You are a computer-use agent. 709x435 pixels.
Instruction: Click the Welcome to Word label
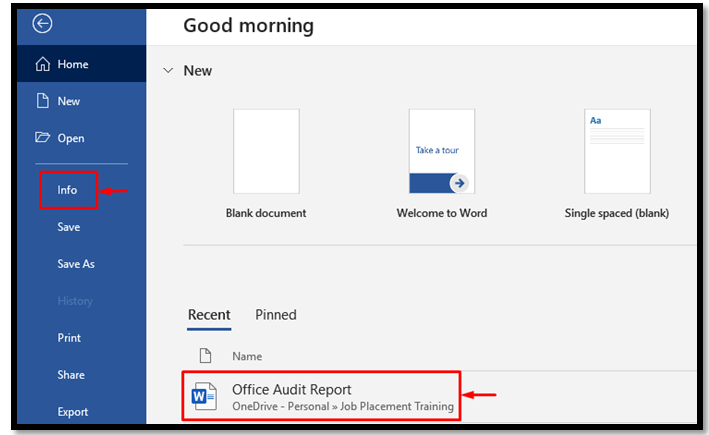click(442, 213)
